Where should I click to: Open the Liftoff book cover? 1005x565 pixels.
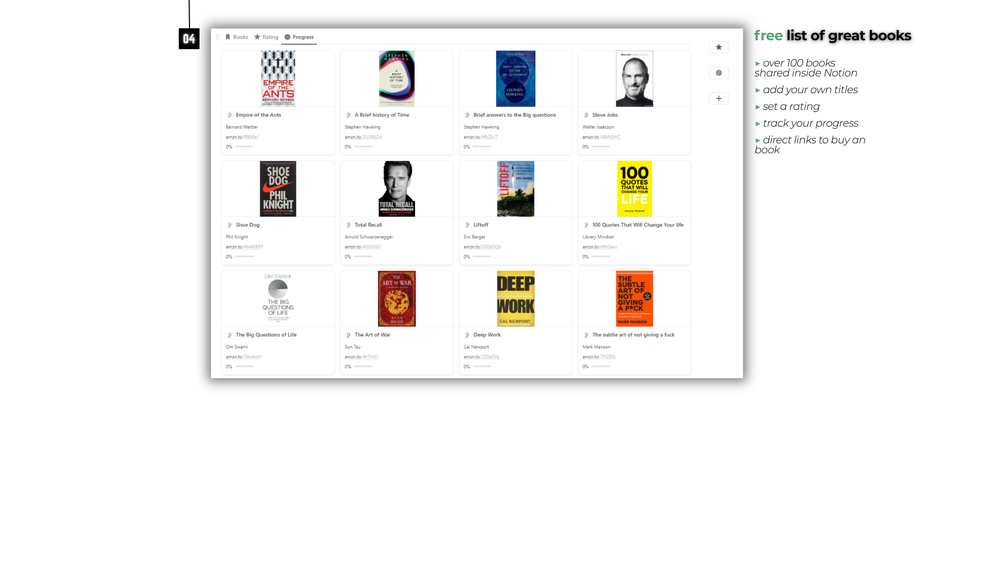coord(515,189)
